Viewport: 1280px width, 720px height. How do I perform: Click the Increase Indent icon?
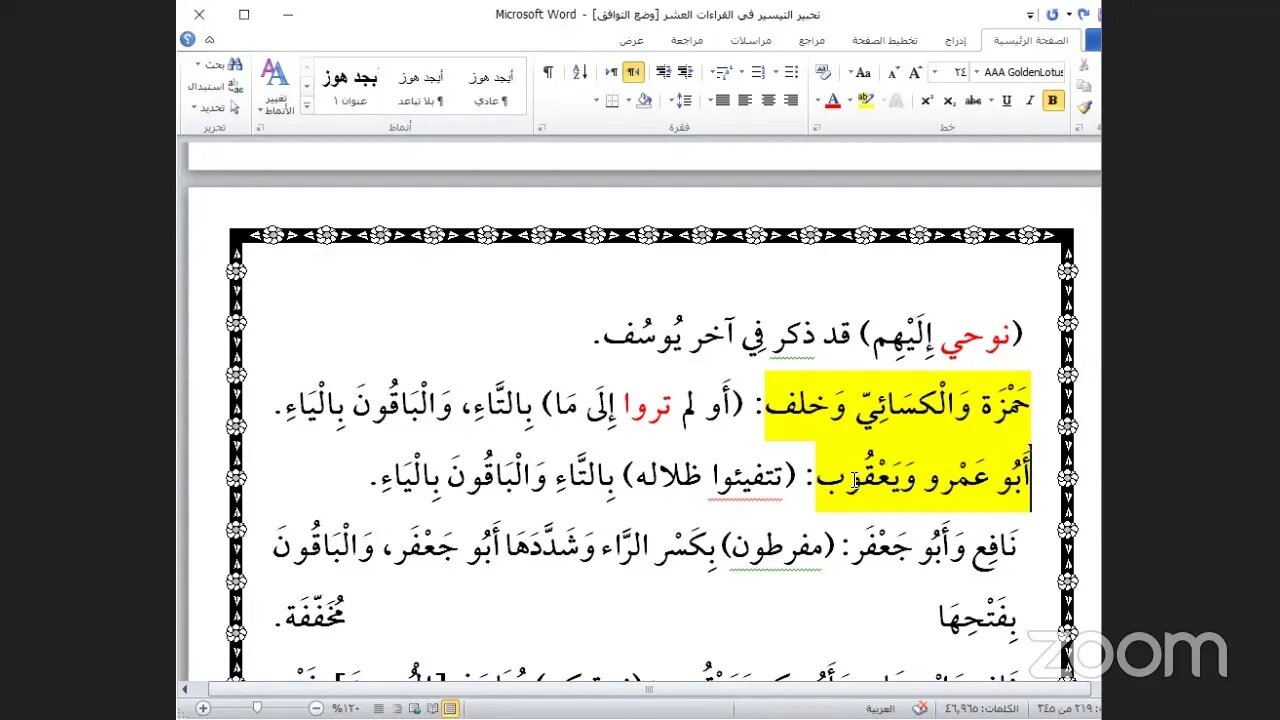[663, 72]
